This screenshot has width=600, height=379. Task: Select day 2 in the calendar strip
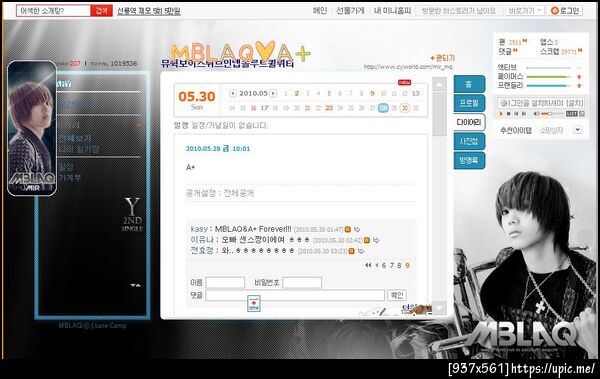[x=297, y=93]
